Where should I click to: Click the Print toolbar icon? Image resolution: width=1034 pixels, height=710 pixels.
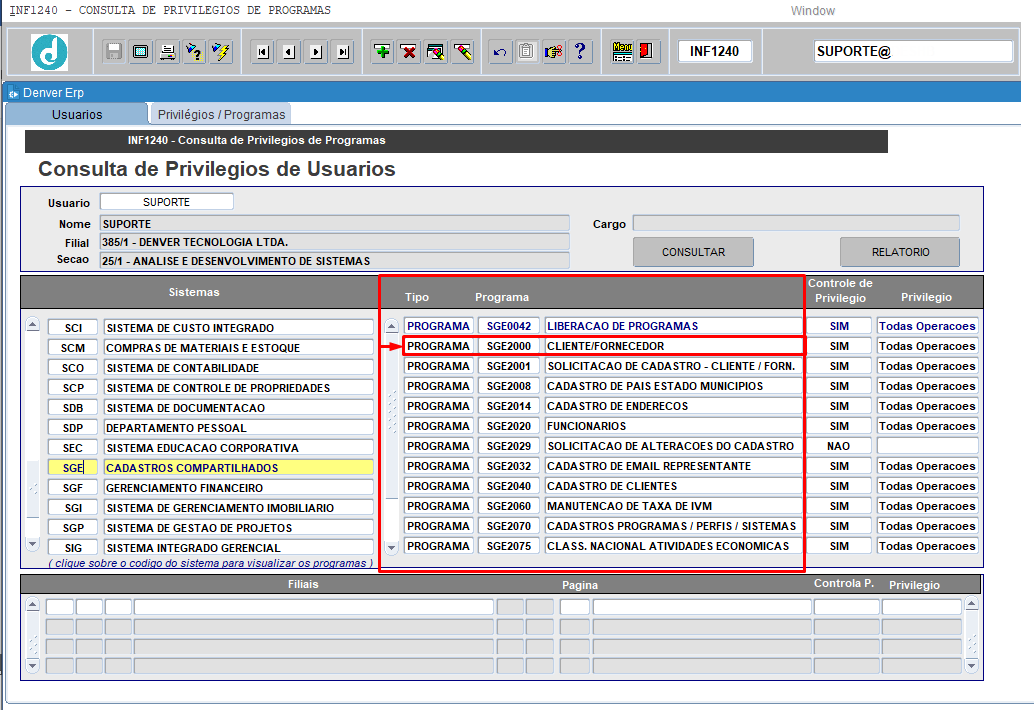167,51
